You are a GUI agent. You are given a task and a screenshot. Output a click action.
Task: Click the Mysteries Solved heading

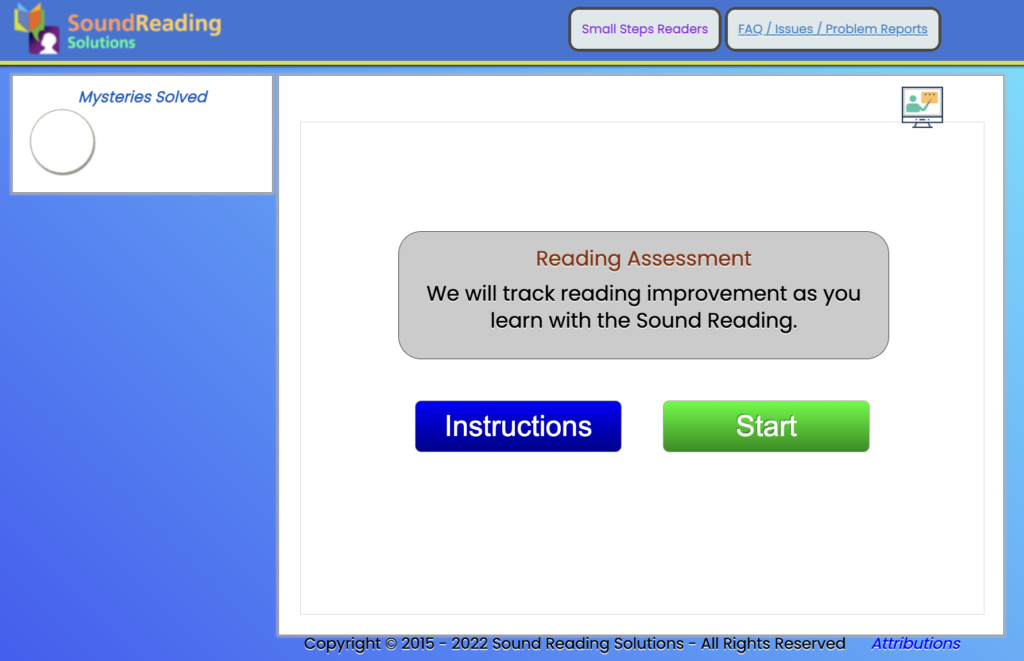(143, 97)
